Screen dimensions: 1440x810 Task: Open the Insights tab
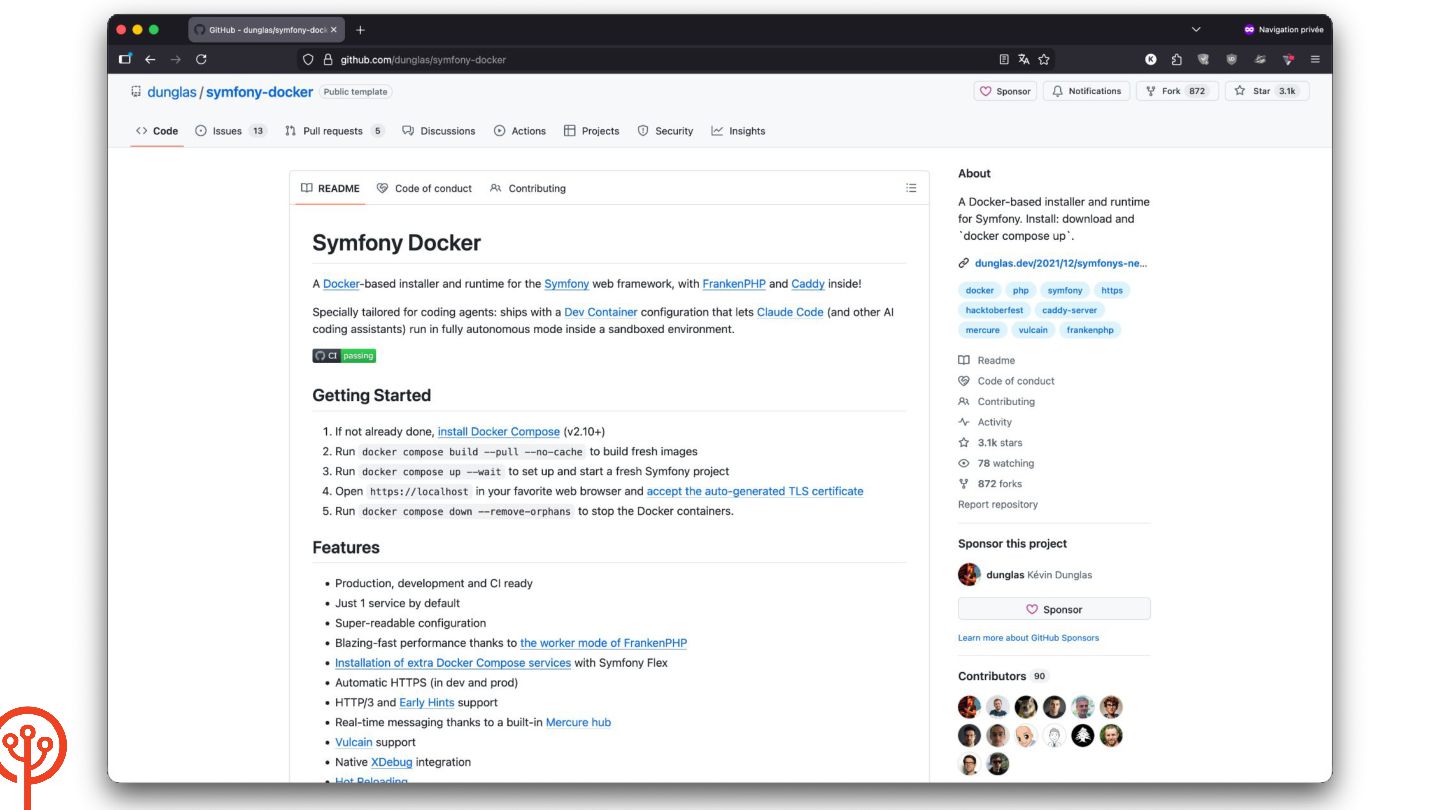pos(738,131)
